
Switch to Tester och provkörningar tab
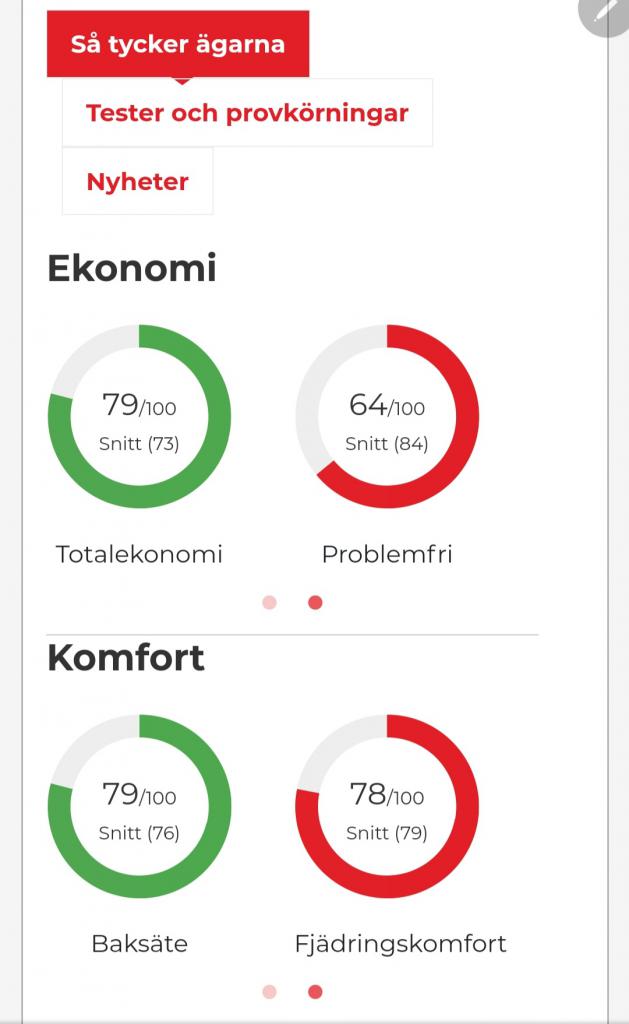(248, 113)
